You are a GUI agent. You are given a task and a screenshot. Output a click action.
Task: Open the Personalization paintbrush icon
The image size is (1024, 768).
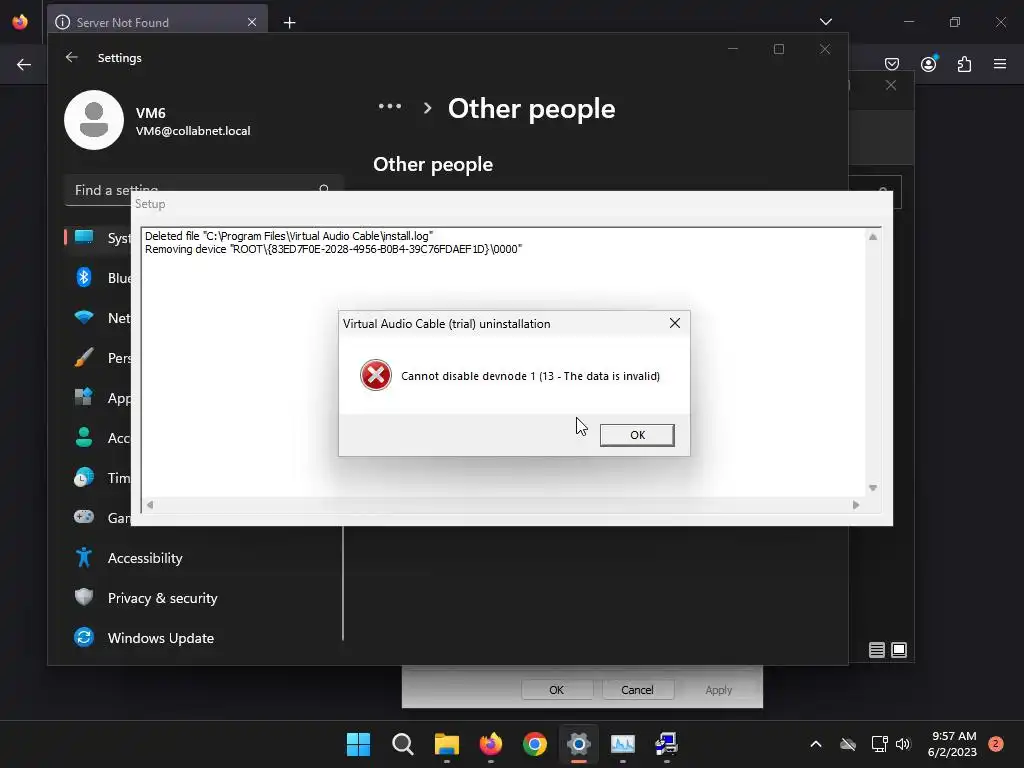tap(84, 357)
